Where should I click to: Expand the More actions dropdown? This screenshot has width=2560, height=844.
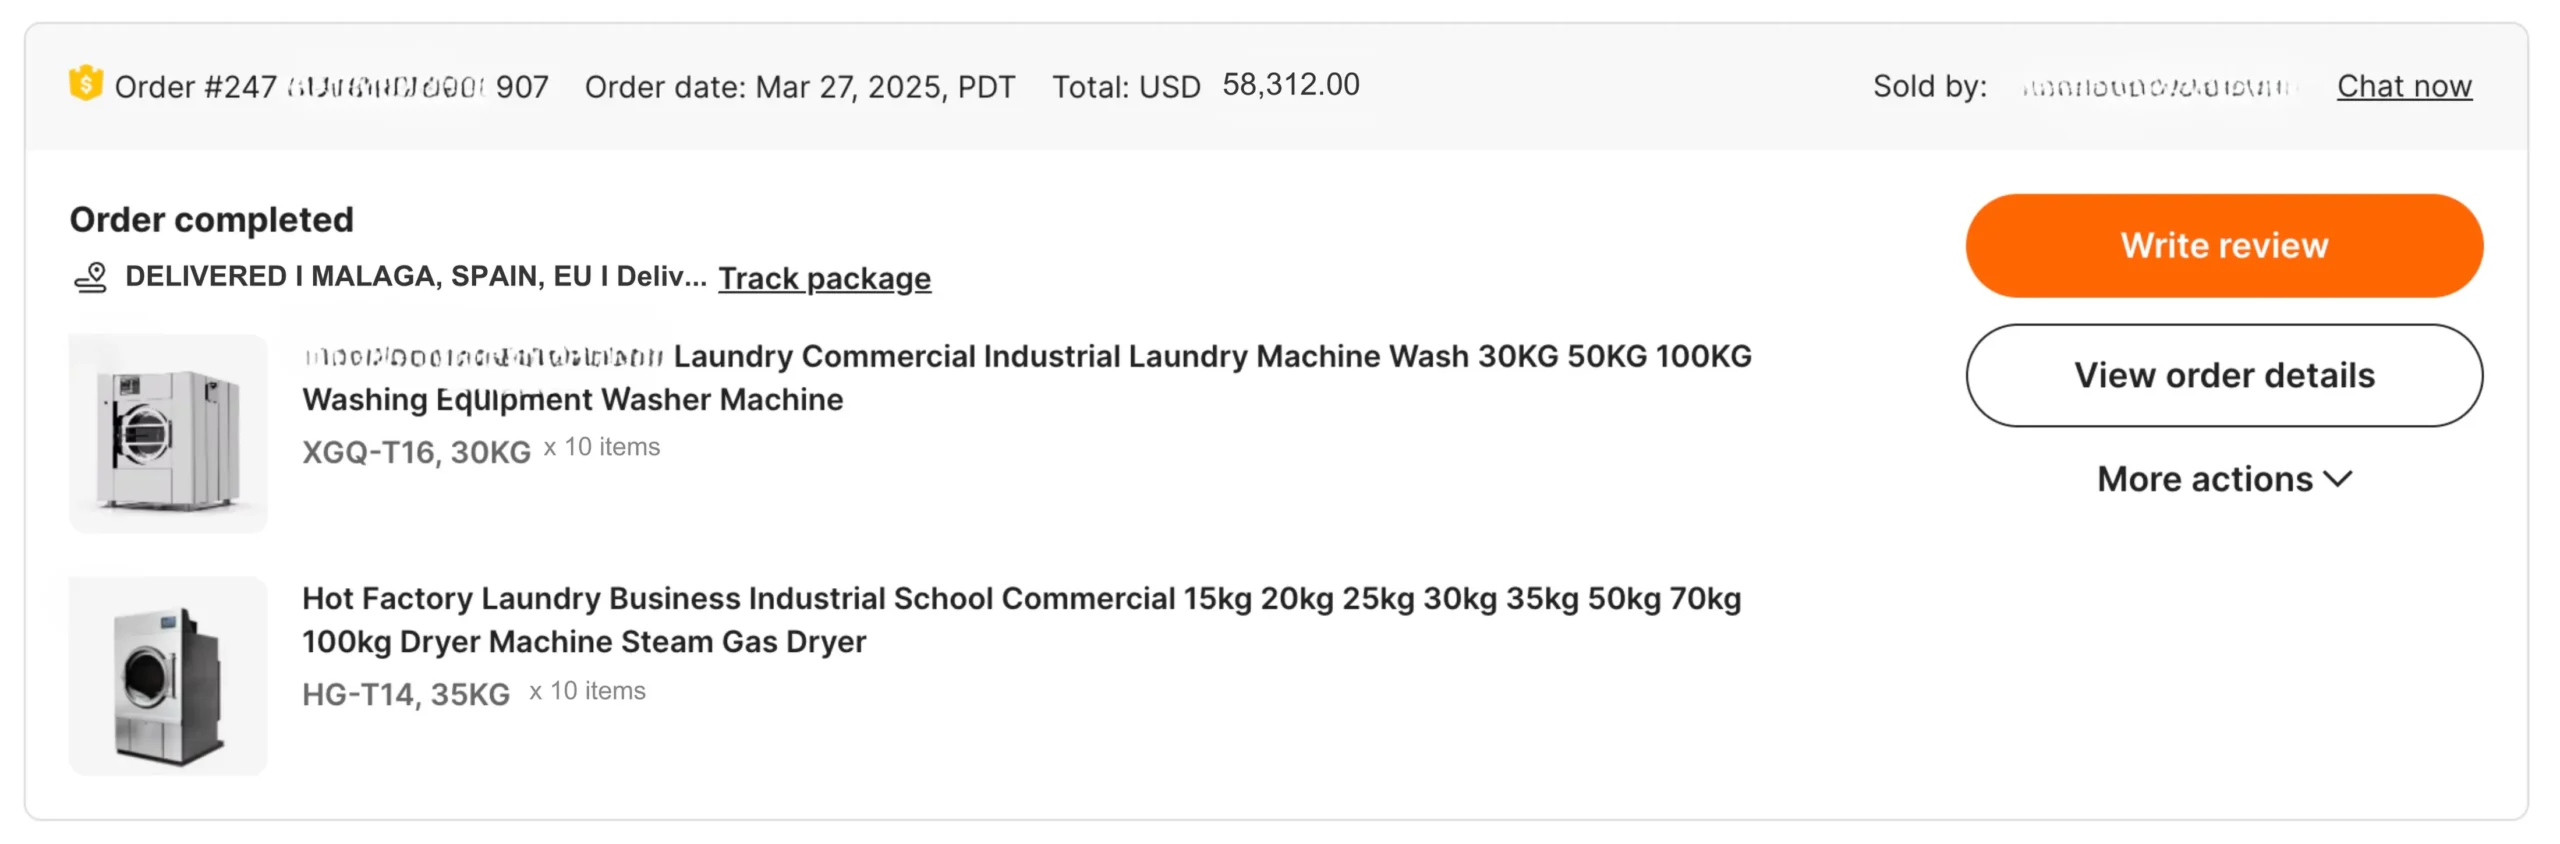coord(2223,479)
